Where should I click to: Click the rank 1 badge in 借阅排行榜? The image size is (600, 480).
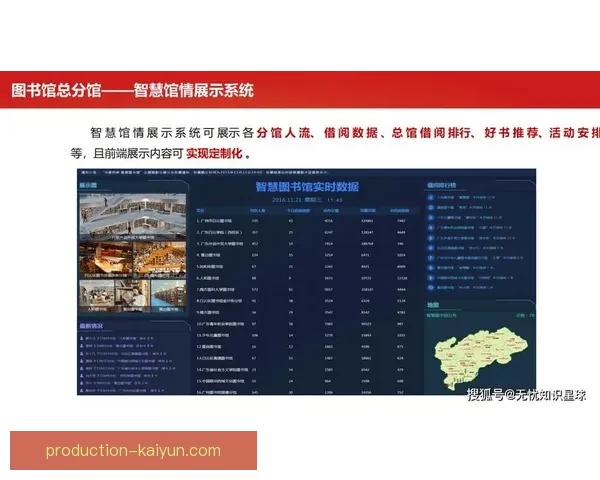(430, 198)
